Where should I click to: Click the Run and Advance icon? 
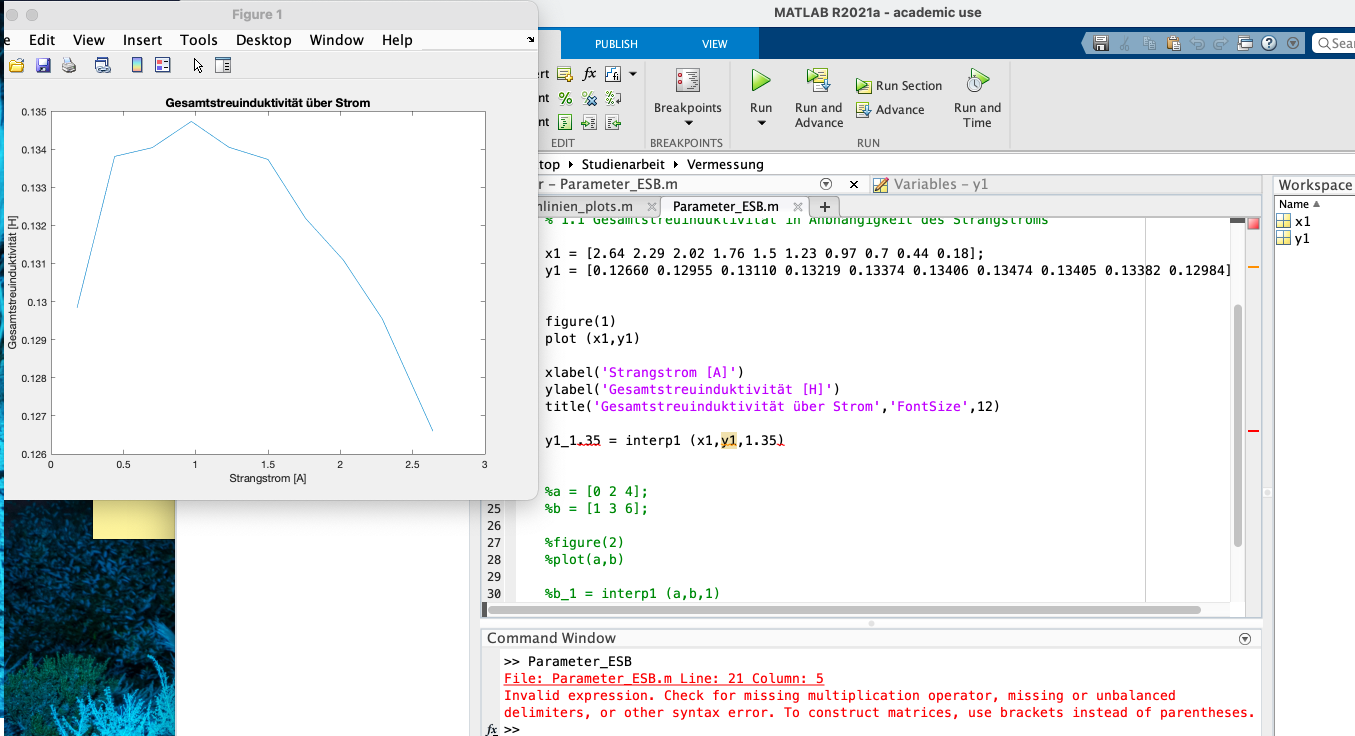coord(818,81)
